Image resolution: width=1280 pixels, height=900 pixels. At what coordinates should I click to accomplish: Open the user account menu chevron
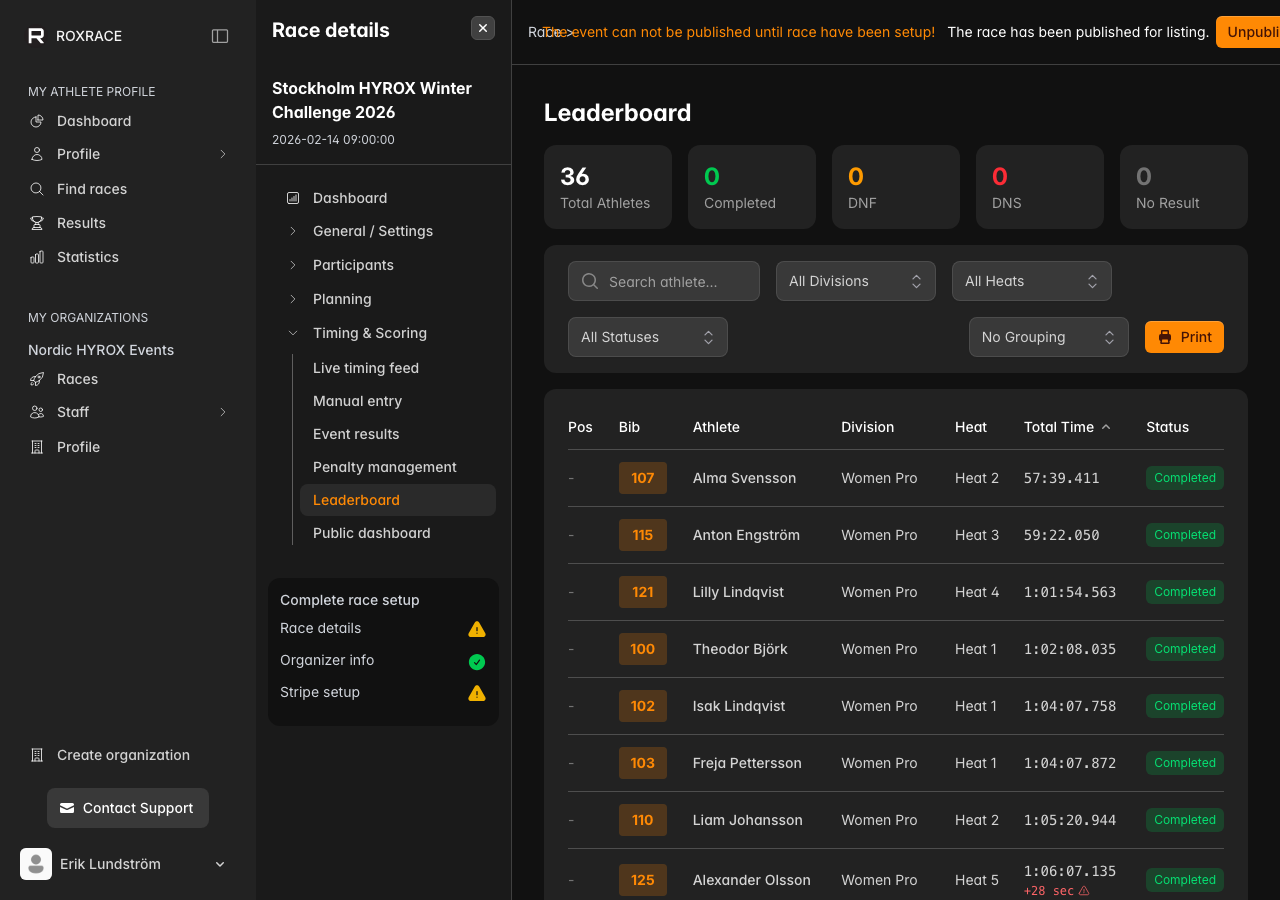tap(220, 864)
